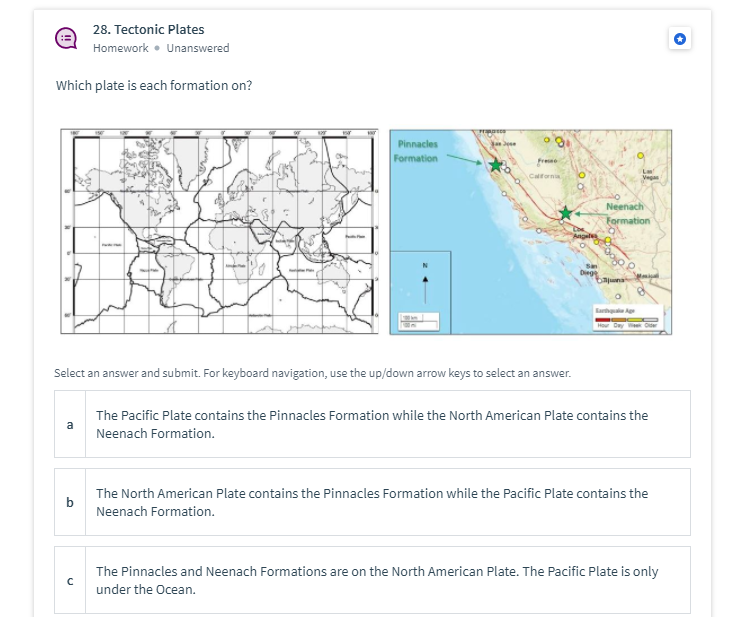Screen dimensions: 741x617
Task: Open the world tectonic plates map image
Action: 219,231
